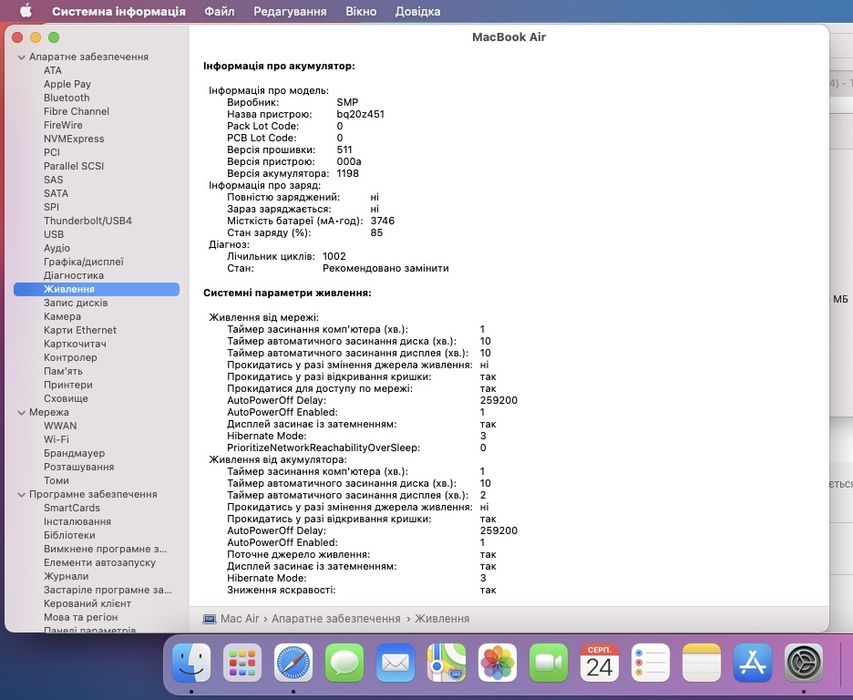The width and height of the screenshot is (853, 700).
Task: Collapse the Мережа section
Action: tap(22, 413)
